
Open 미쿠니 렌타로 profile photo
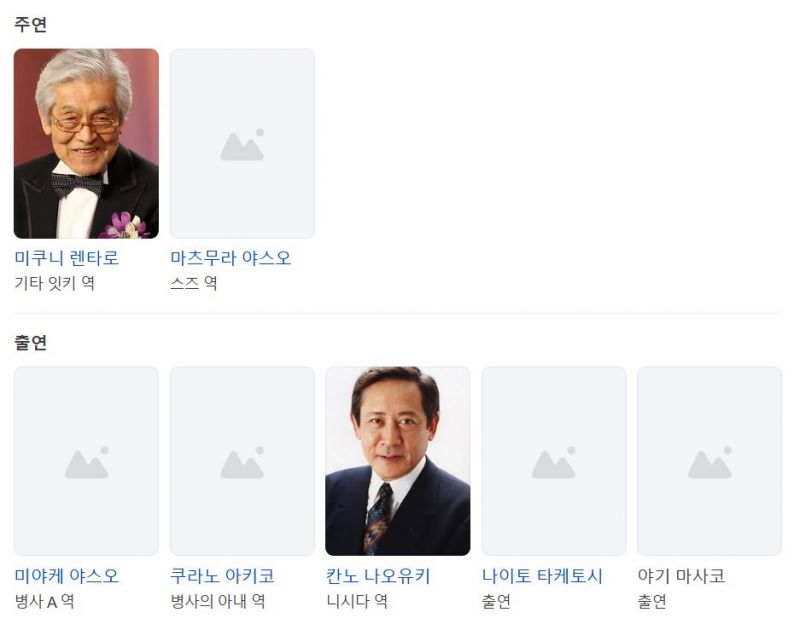[86, 143]
